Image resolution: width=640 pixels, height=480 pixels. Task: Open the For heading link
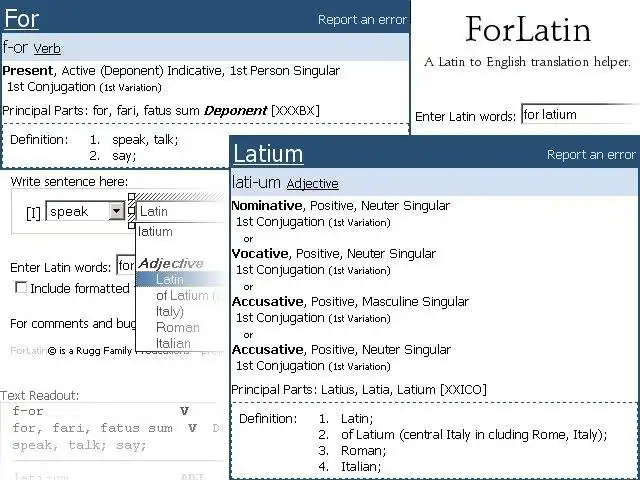coord(22,19)
